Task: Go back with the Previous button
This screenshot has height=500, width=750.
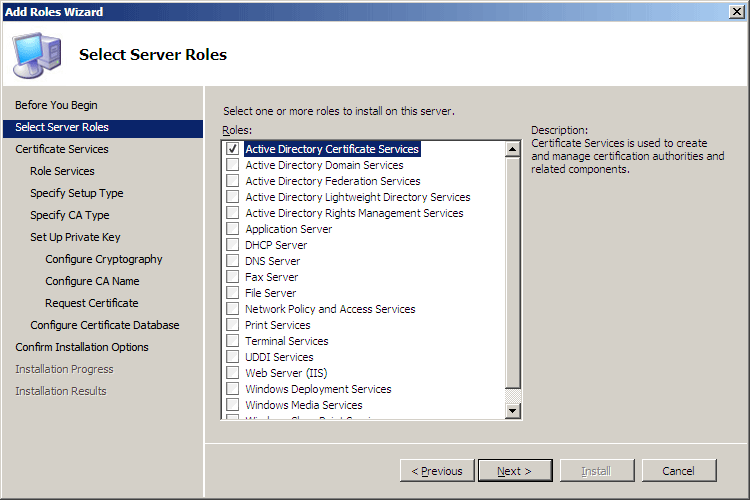Action: click(437, 471)
